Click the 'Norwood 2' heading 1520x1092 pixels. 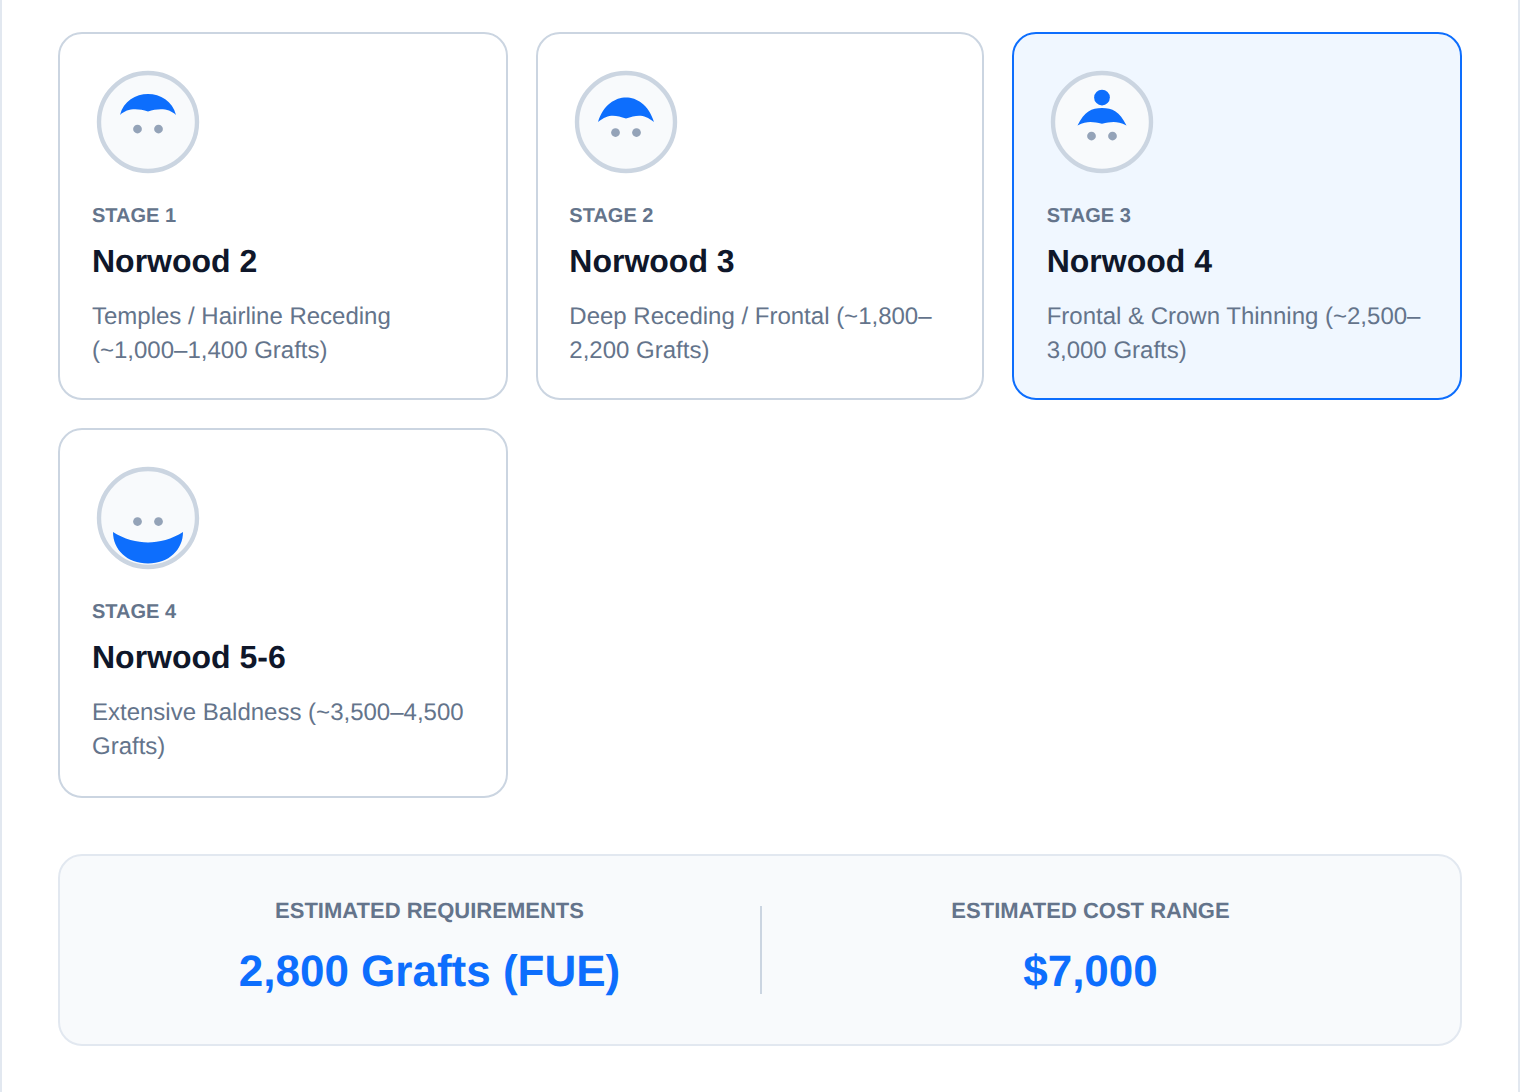pyautogui.click(x=175, y=261)
